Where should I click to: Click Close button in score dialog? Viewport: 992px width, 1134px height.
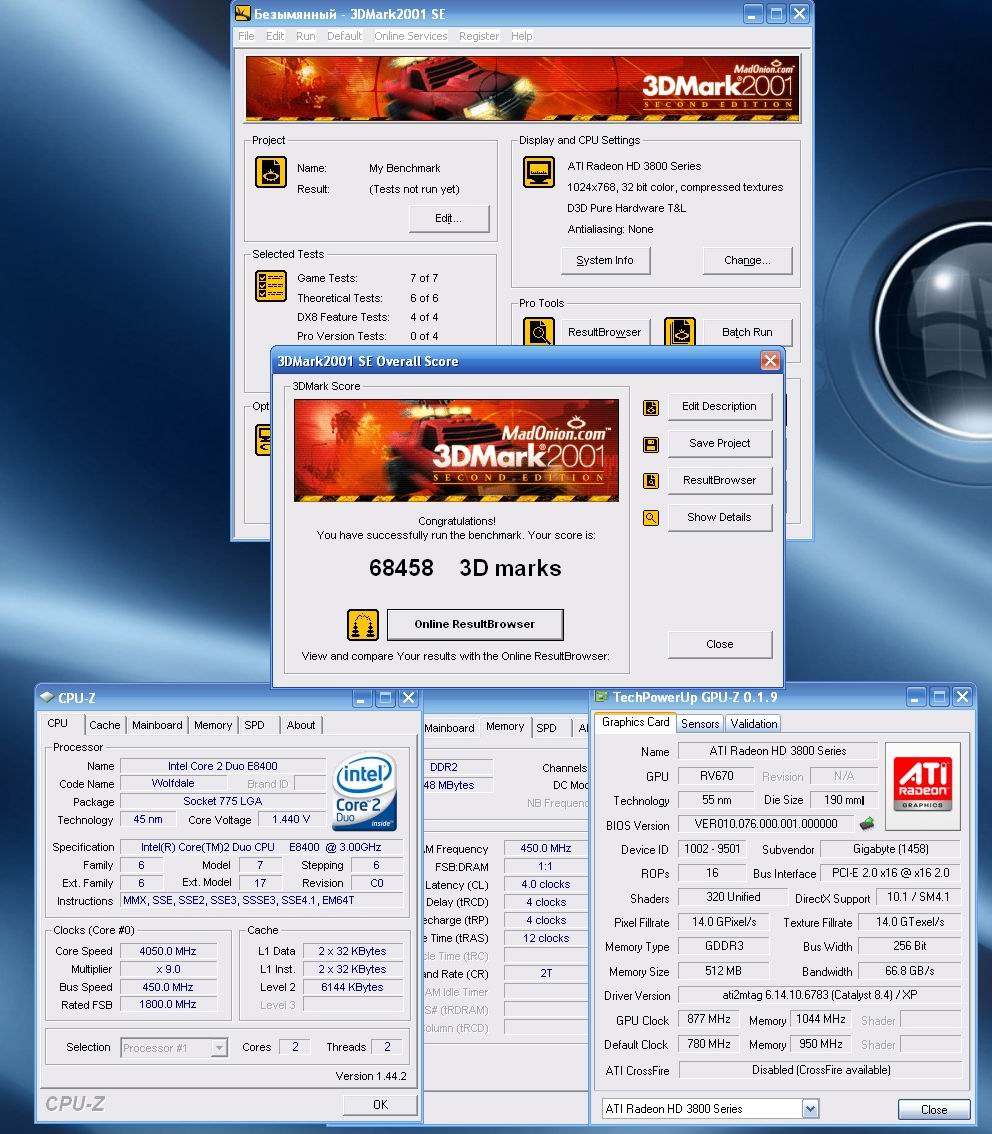click(719, 644)
